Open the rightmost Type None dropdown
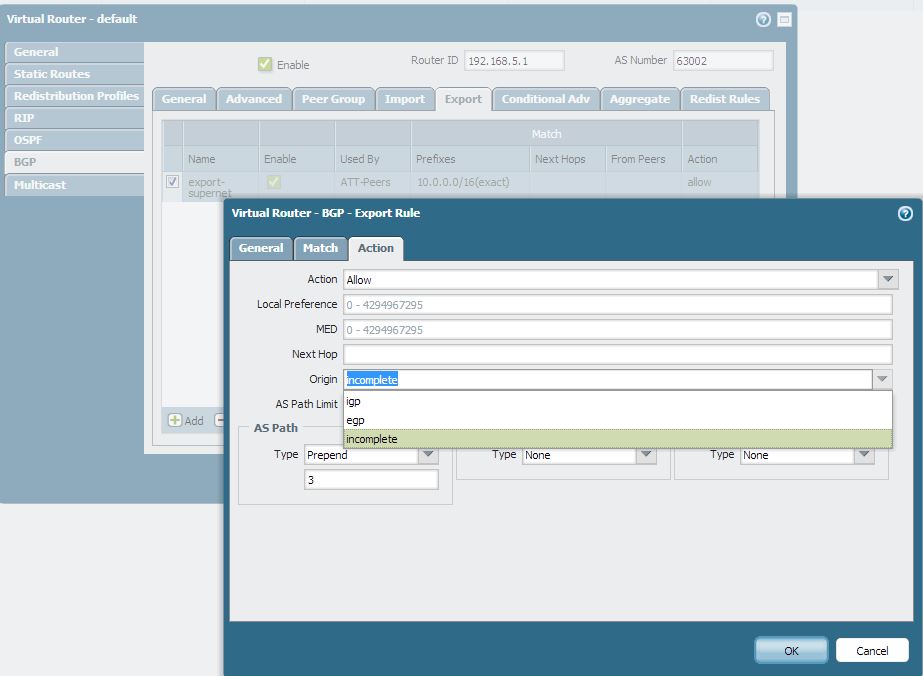This screenshot has height=676, width=923. (x=864, y=455)
